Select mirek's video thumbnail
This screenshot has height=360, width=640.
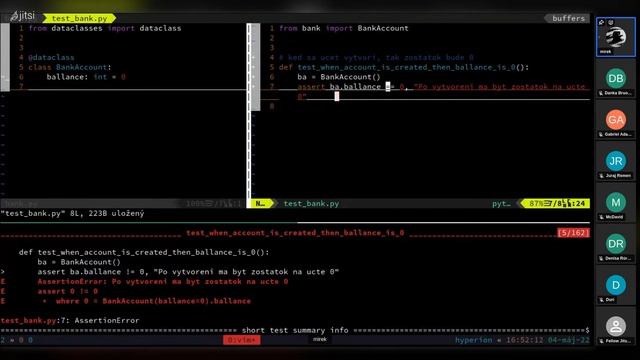coord(616,37)
